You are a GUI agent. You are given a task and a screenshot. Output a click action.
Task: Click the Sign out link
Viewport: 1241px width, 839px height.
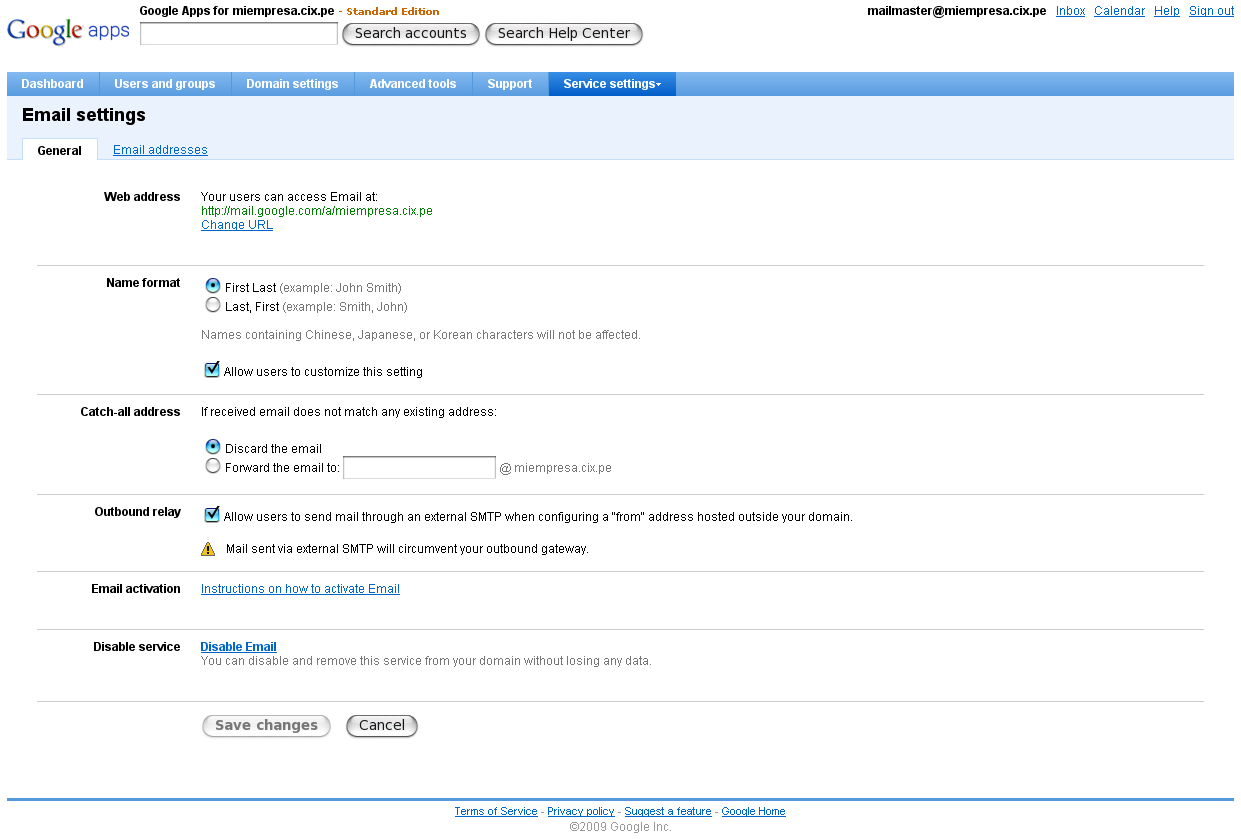(1211, 11)
